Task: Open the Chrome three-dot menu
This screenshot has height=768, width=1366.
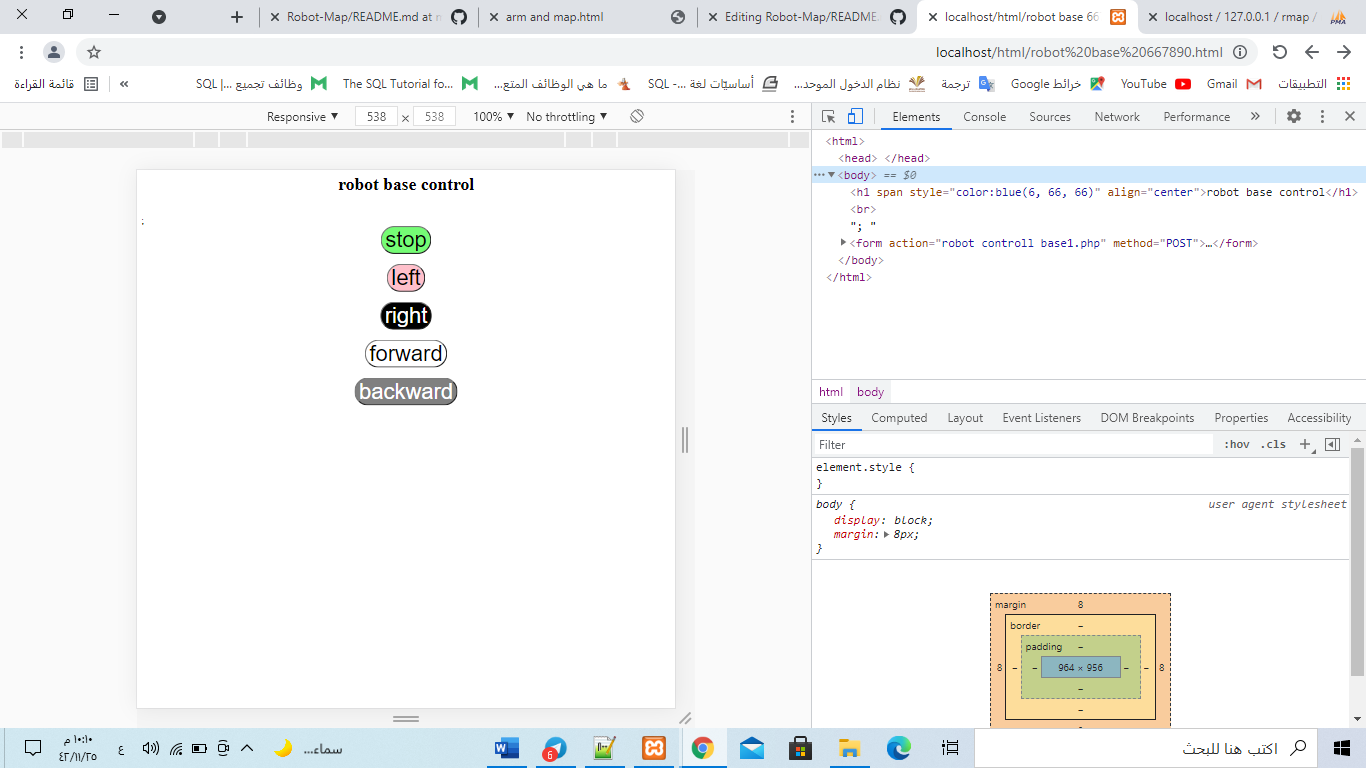Action: pos(22,52)
